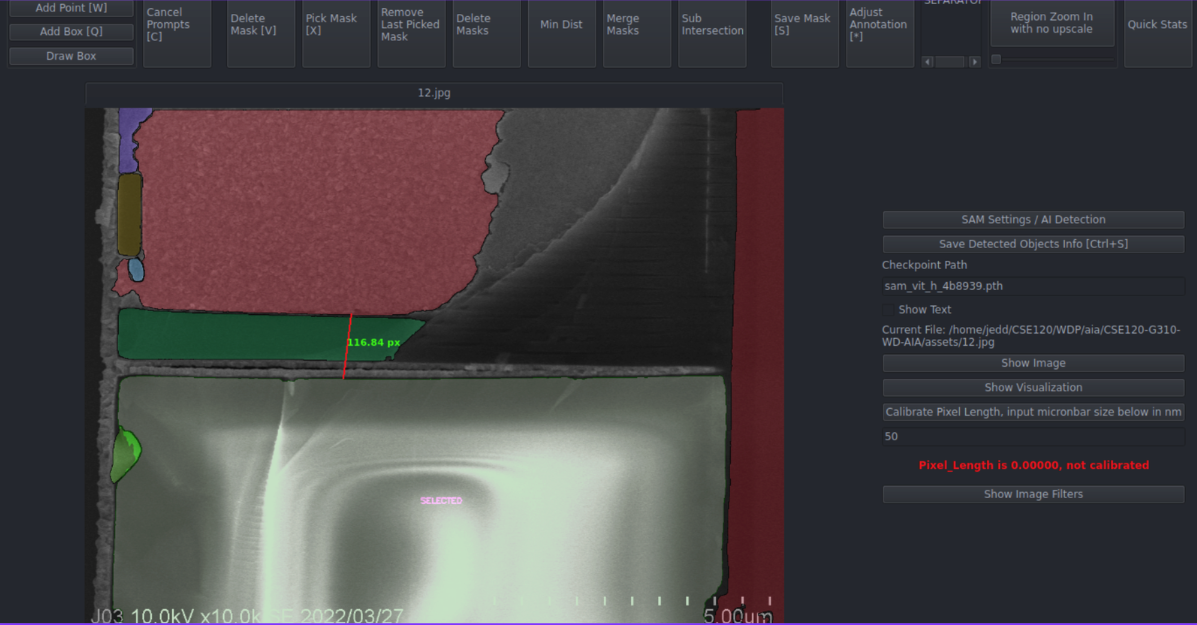Select the Add Box [Q] button
This screenshot has height=625, width=1197.
(71, 31)
